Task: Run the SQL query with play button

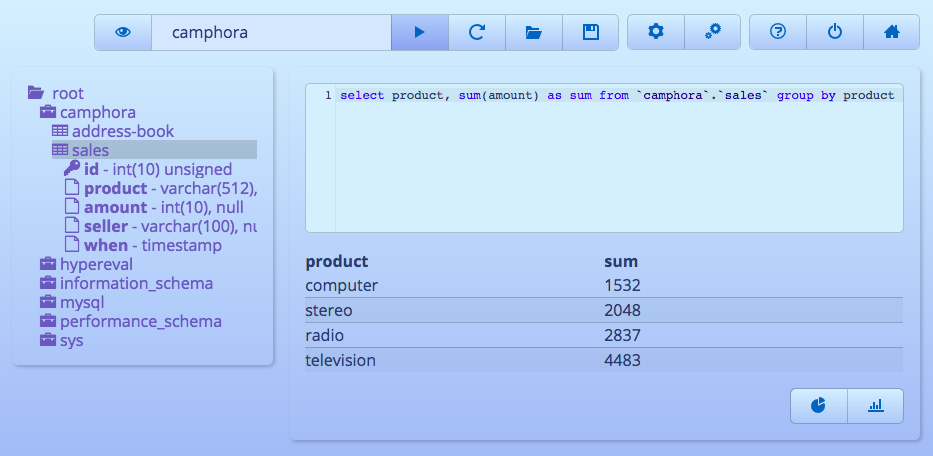Action: point(420,32)
